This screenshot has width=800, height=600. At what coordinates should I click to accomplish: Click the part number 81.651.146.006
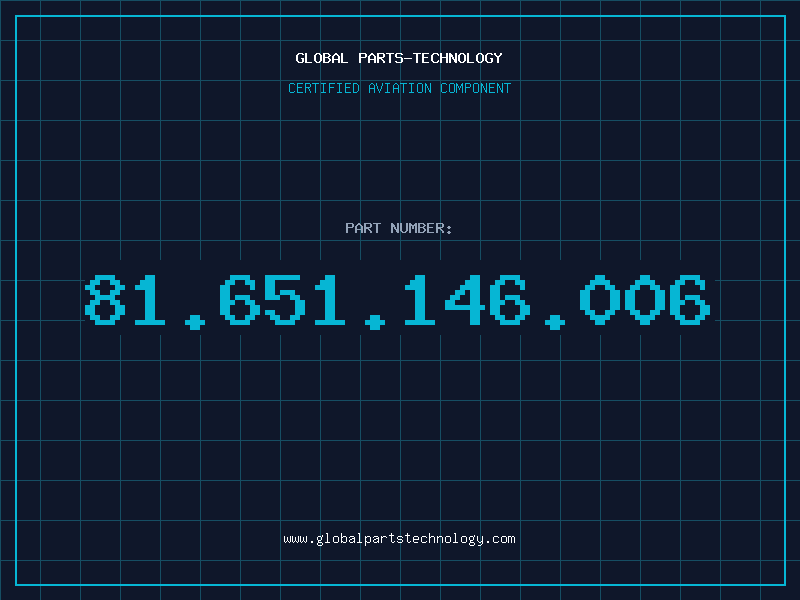pos(397,302)
